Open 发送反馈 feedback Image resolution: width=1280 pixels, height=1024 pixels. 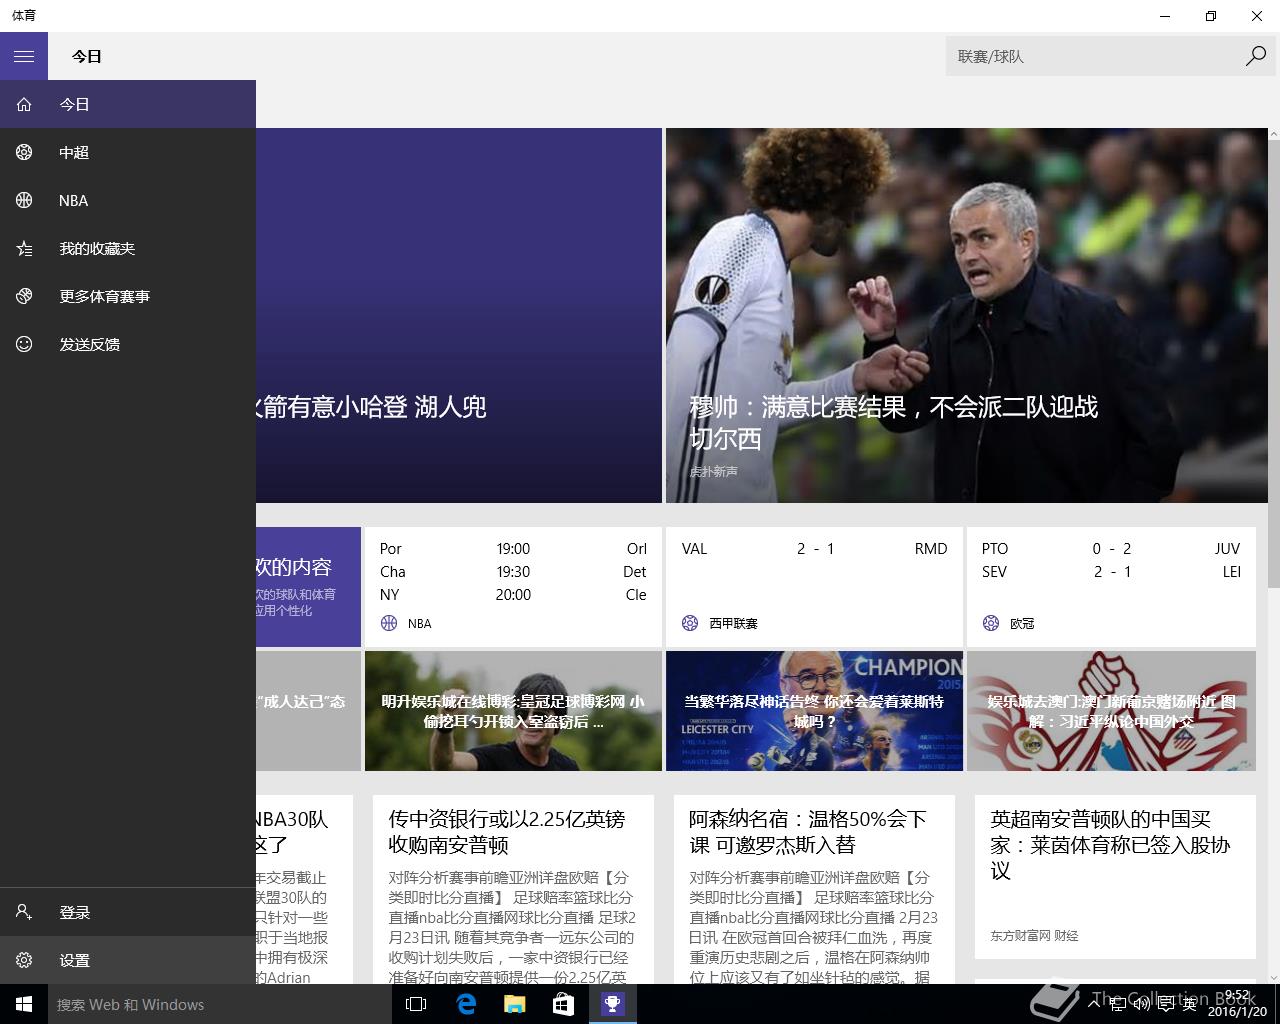(x=128, y=344)
